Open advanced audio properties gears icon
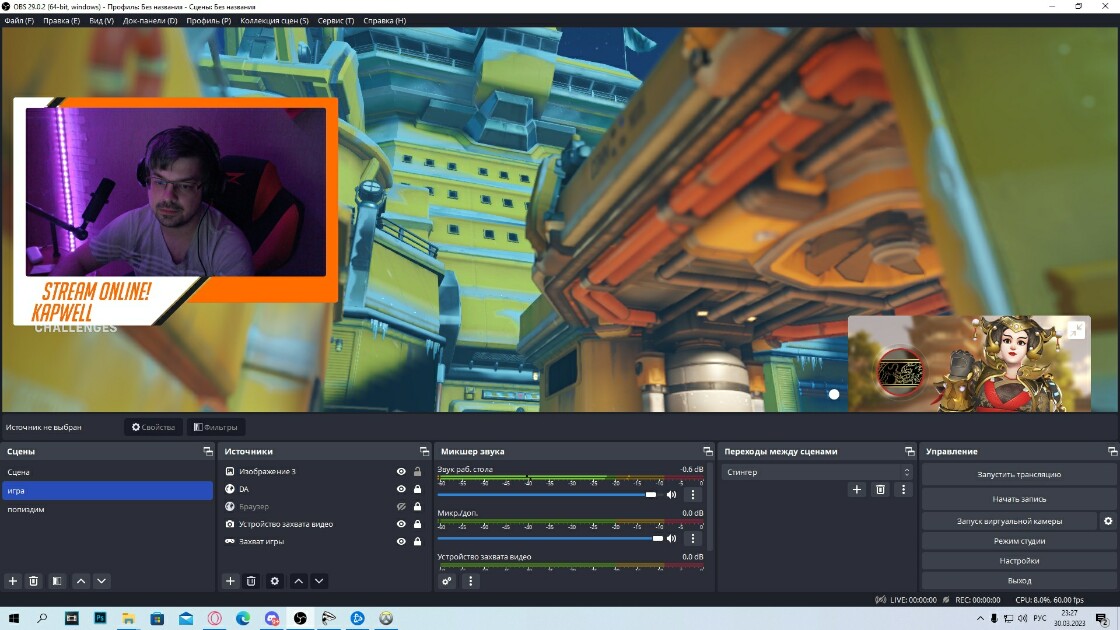1120x630 pixels. [446, 581]
